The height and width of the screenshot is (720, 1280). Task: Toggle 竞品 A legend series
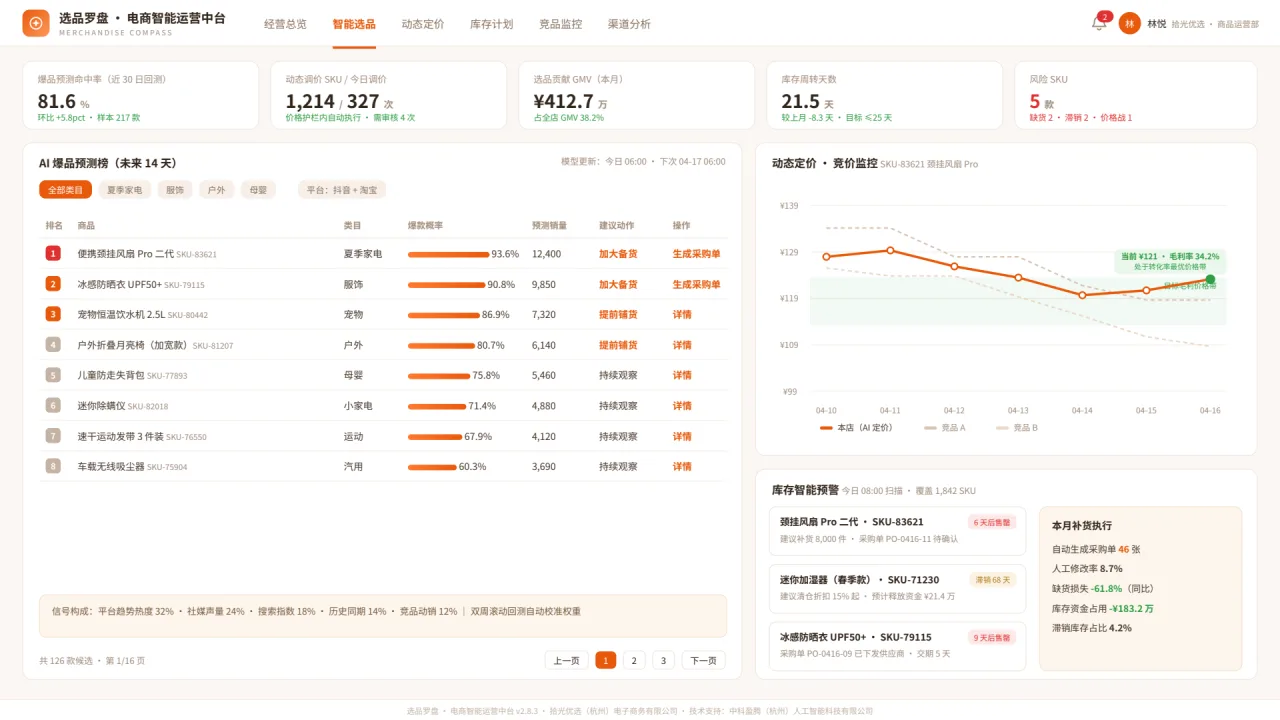[x=945, y=428]
